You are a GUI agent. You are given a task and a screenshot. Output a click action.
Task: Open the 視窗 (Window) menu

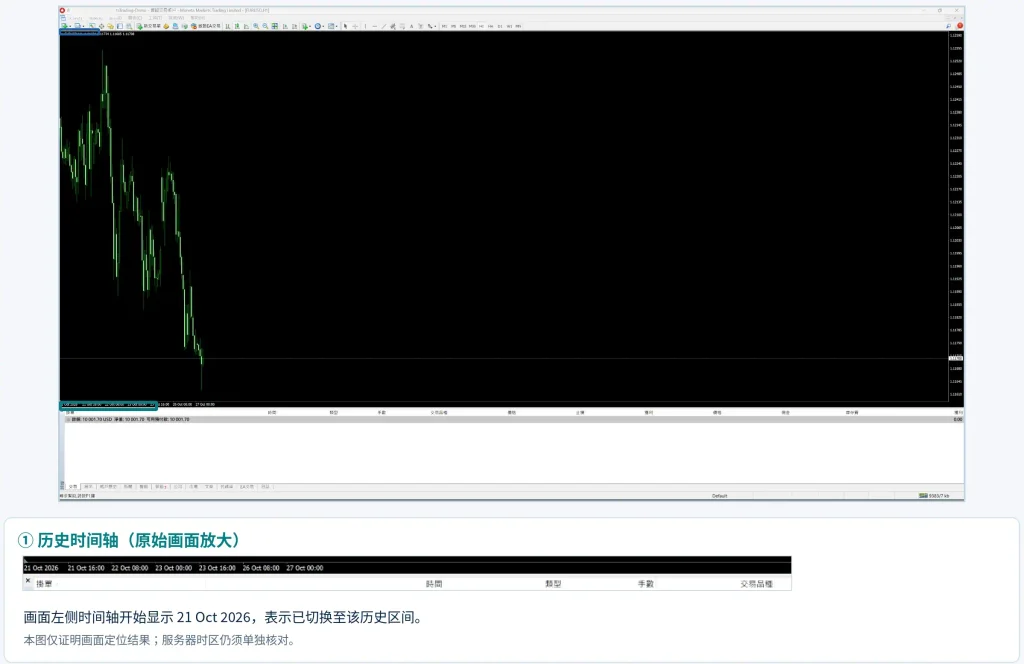pyautogui.click(x=176, y=18)
